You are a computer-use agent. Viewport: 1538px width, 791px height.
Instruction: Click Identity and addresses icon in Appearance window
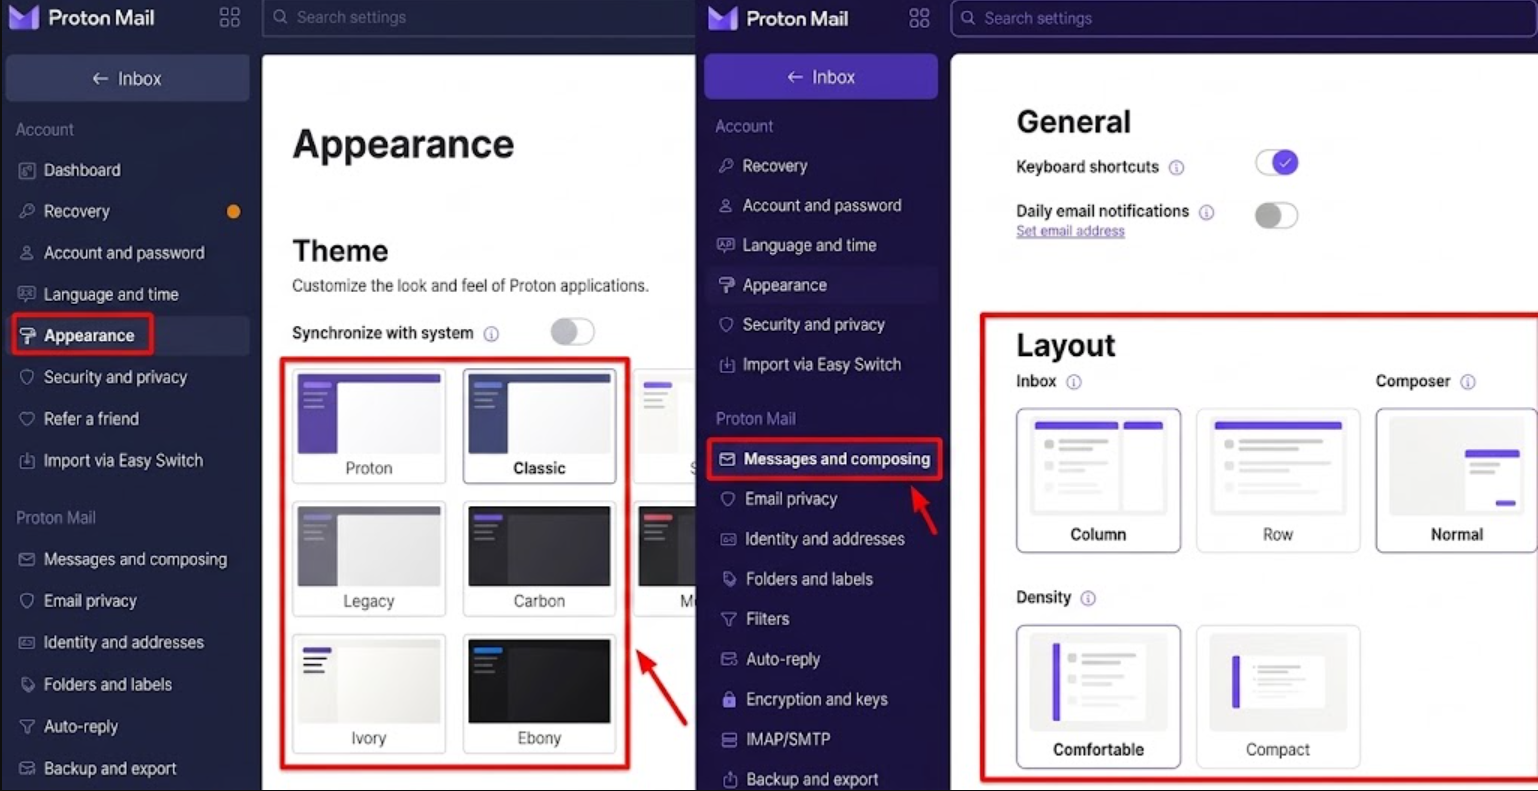pos(27,643)
